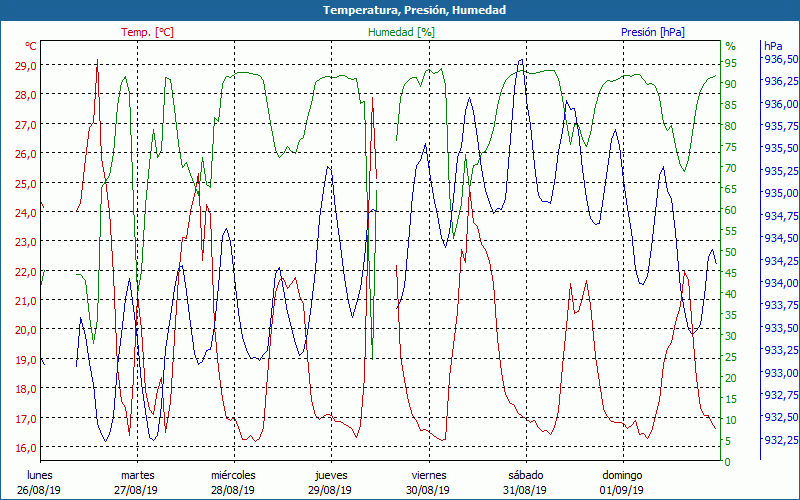Select the red 'Temp. [°C]' legend label

click(x=147, y=32)
